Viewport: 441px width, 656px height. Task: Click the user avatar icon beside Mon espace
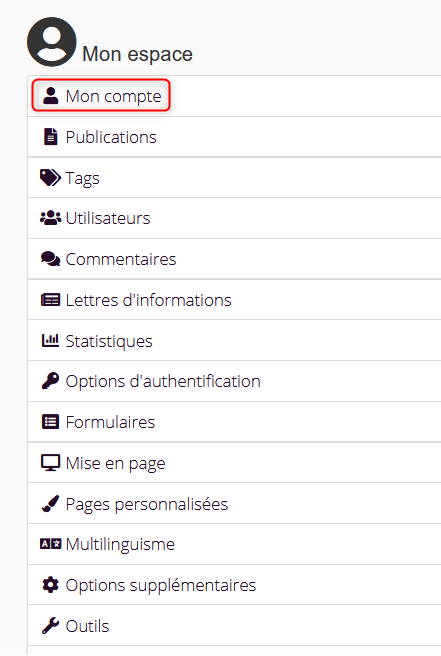click(51, 42)
